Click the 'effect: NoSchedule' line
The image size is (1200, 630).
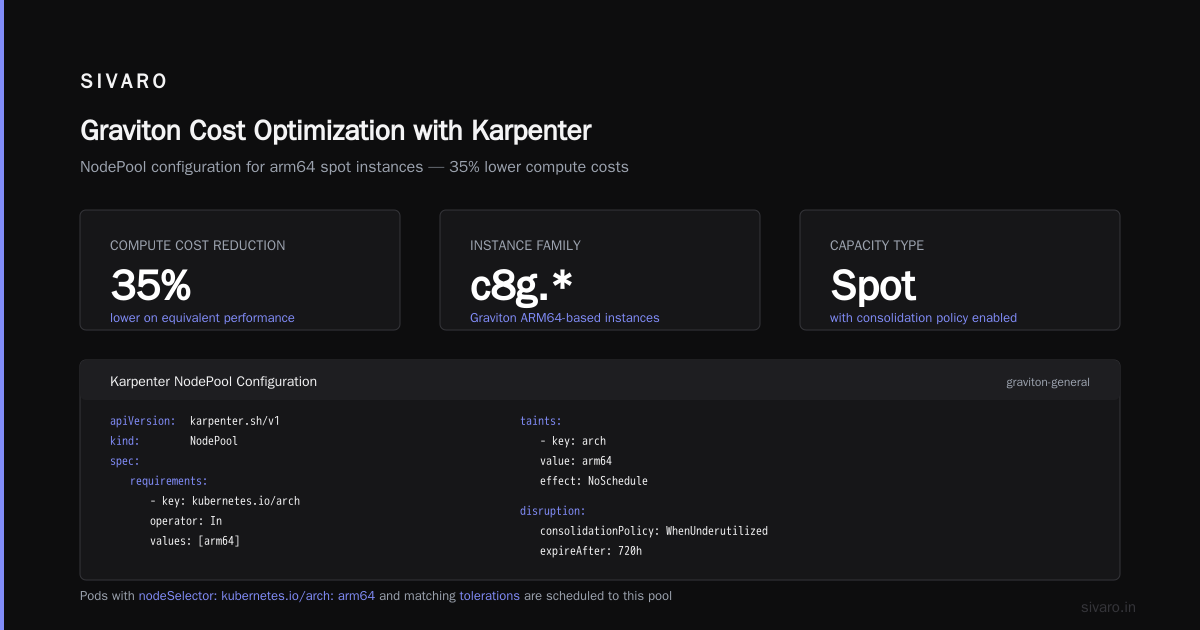(594, 481)
